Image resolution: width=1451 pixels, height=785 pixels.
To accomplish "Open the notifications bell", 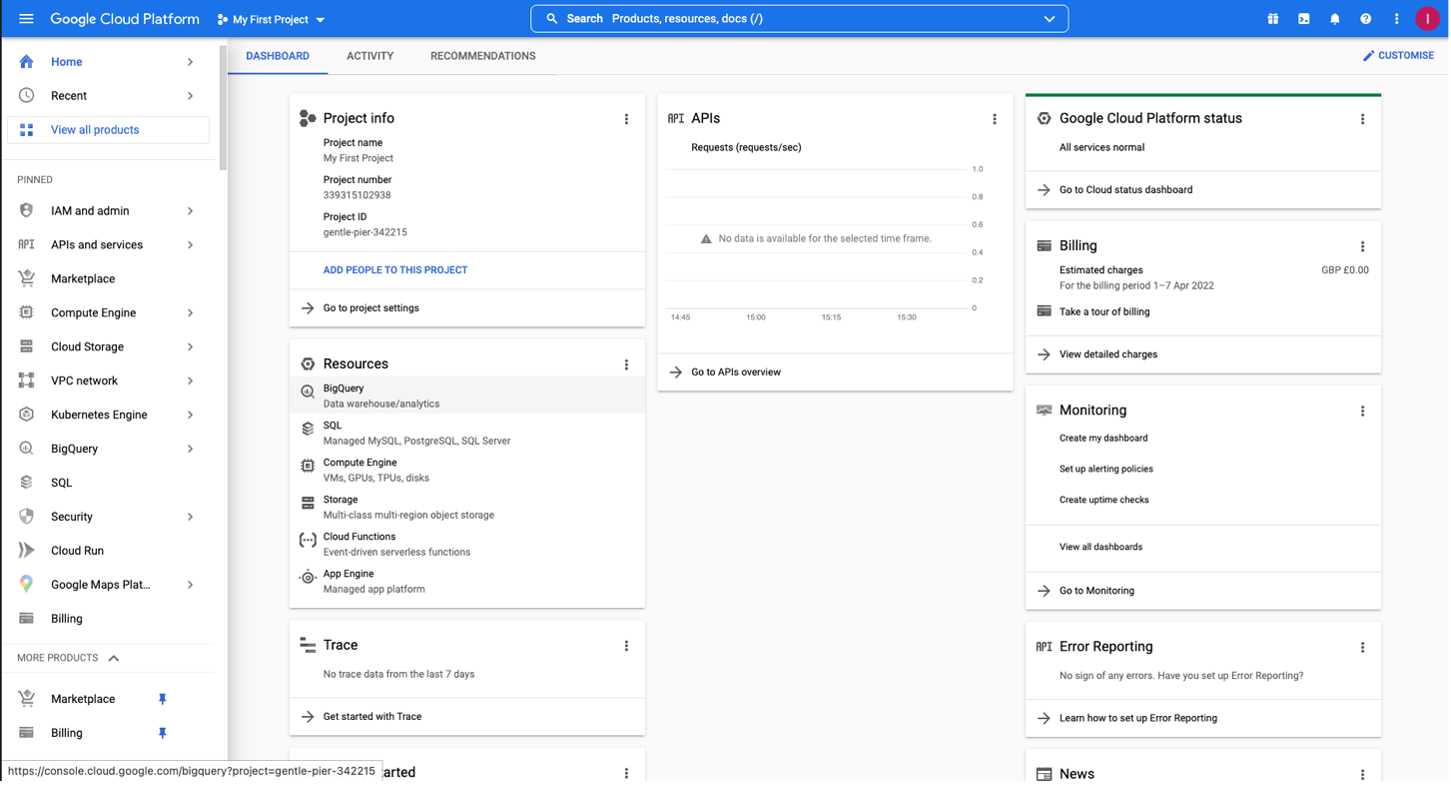I will point(1335,19).
